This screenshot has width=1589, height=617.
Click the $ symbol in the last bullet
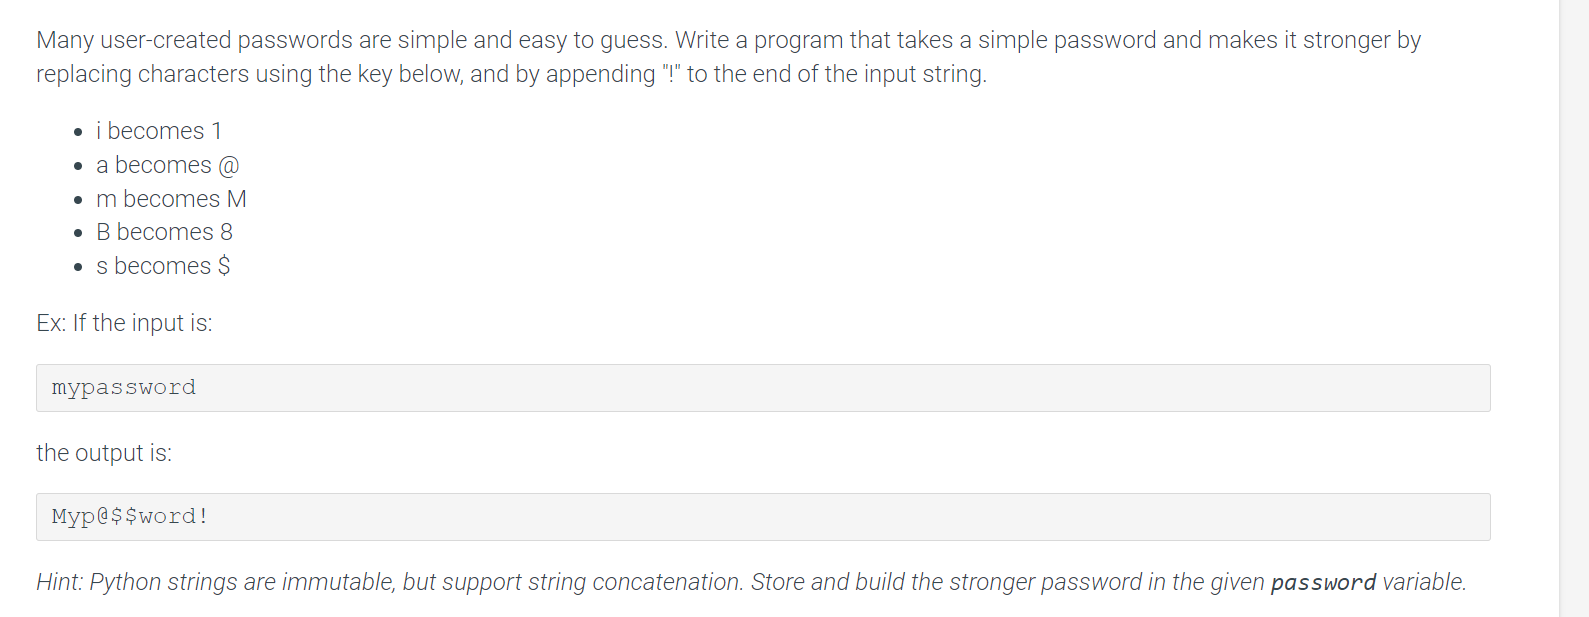pyautogui.click(x=224, y=266)
